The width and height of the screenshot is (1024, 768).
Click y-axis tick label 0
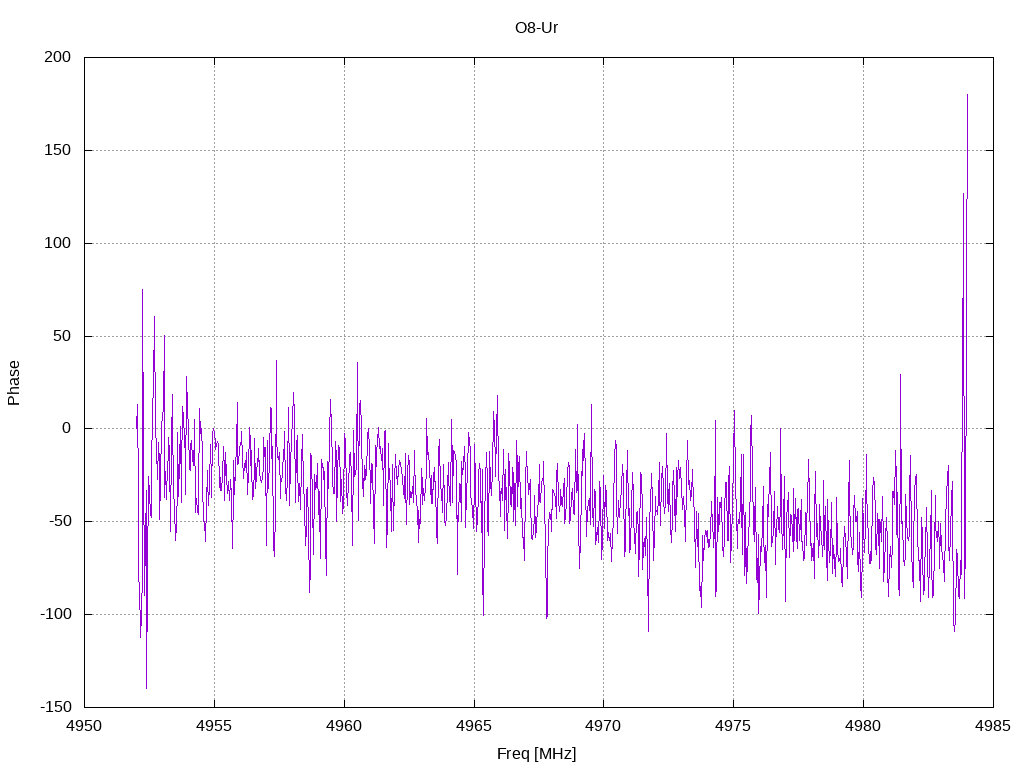[67, 428]
